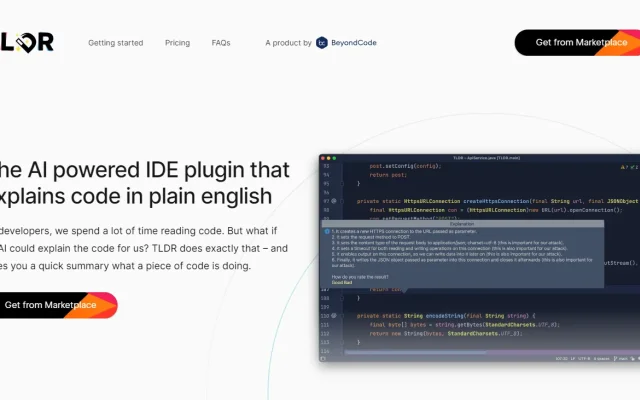Click the 'A product by' text
Image resolution: width=640 pixels, height=400 pixels.
click(288, 43)
